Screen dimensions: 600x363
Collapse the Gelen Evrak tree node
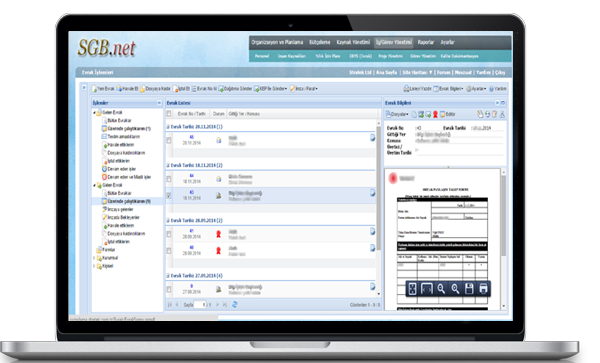[94, 112]
